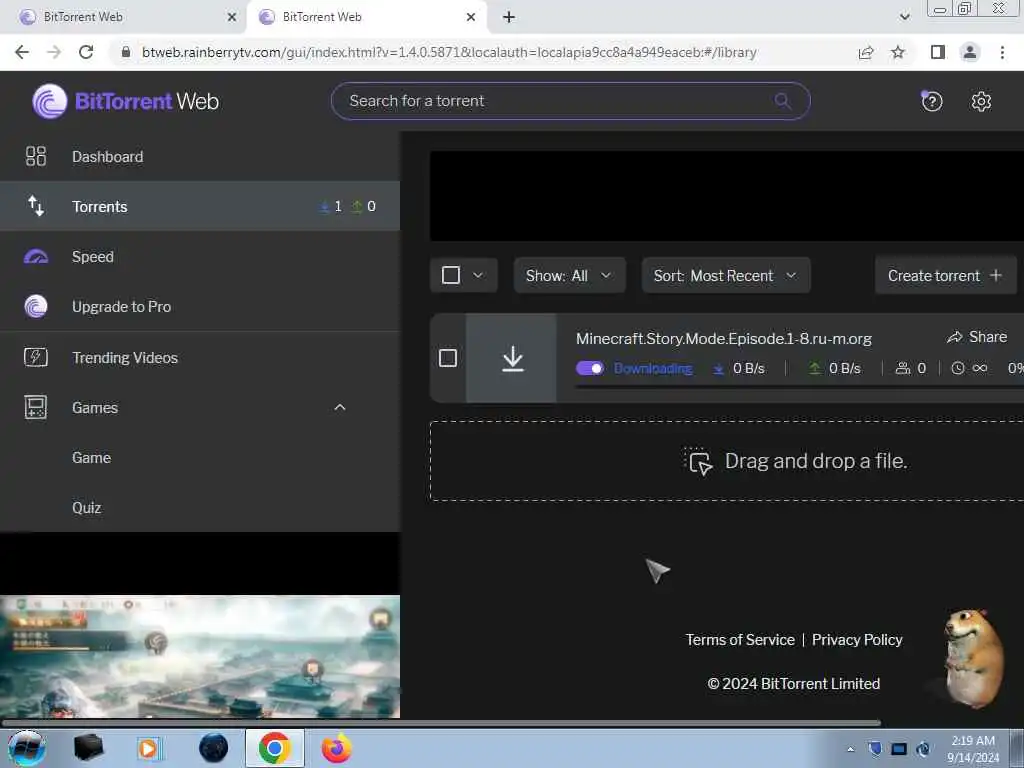The height and width of the screenshot is (768, 1024).
Task: Show hidden system tray icons
Action: (x=850, y=749)
